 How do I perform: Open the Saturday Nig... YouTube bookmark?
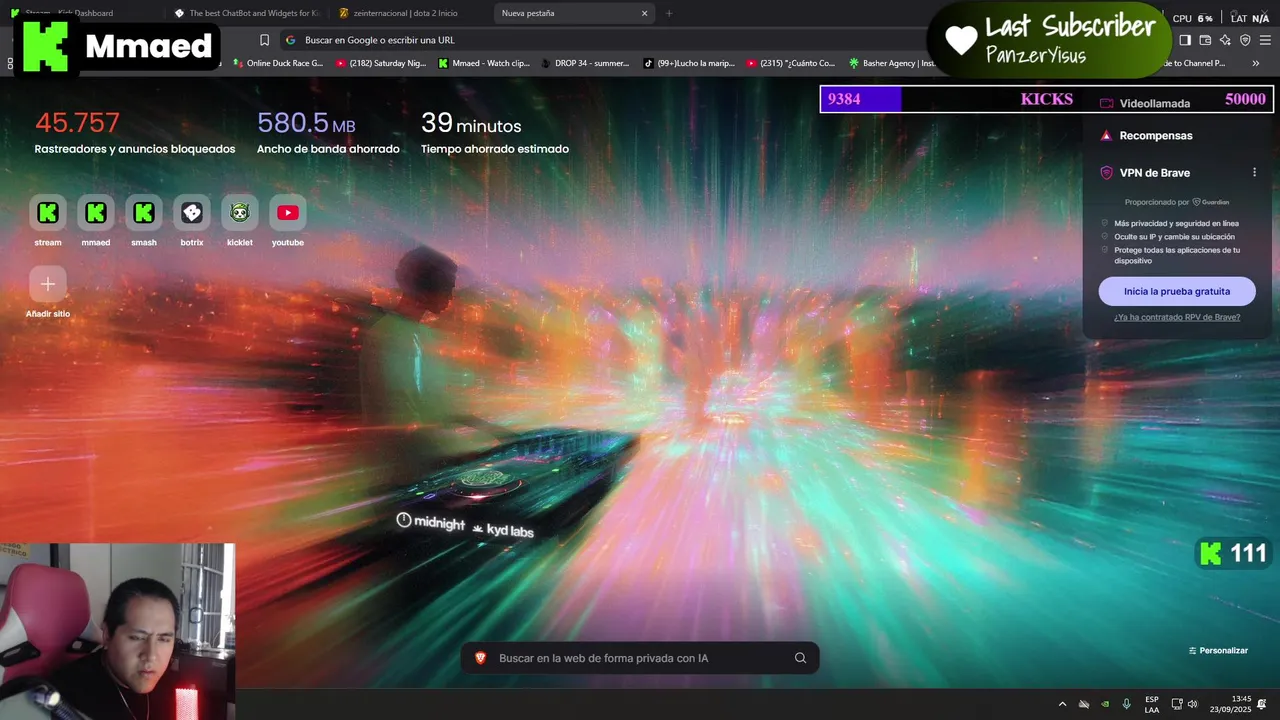click(x=381, y=63)
